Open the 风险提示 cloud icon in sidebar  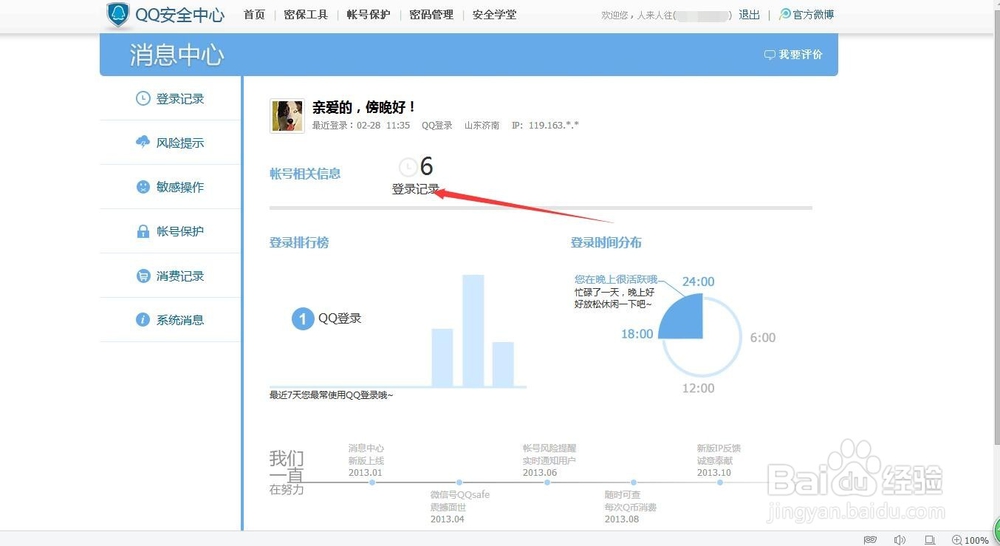[143, 142]
